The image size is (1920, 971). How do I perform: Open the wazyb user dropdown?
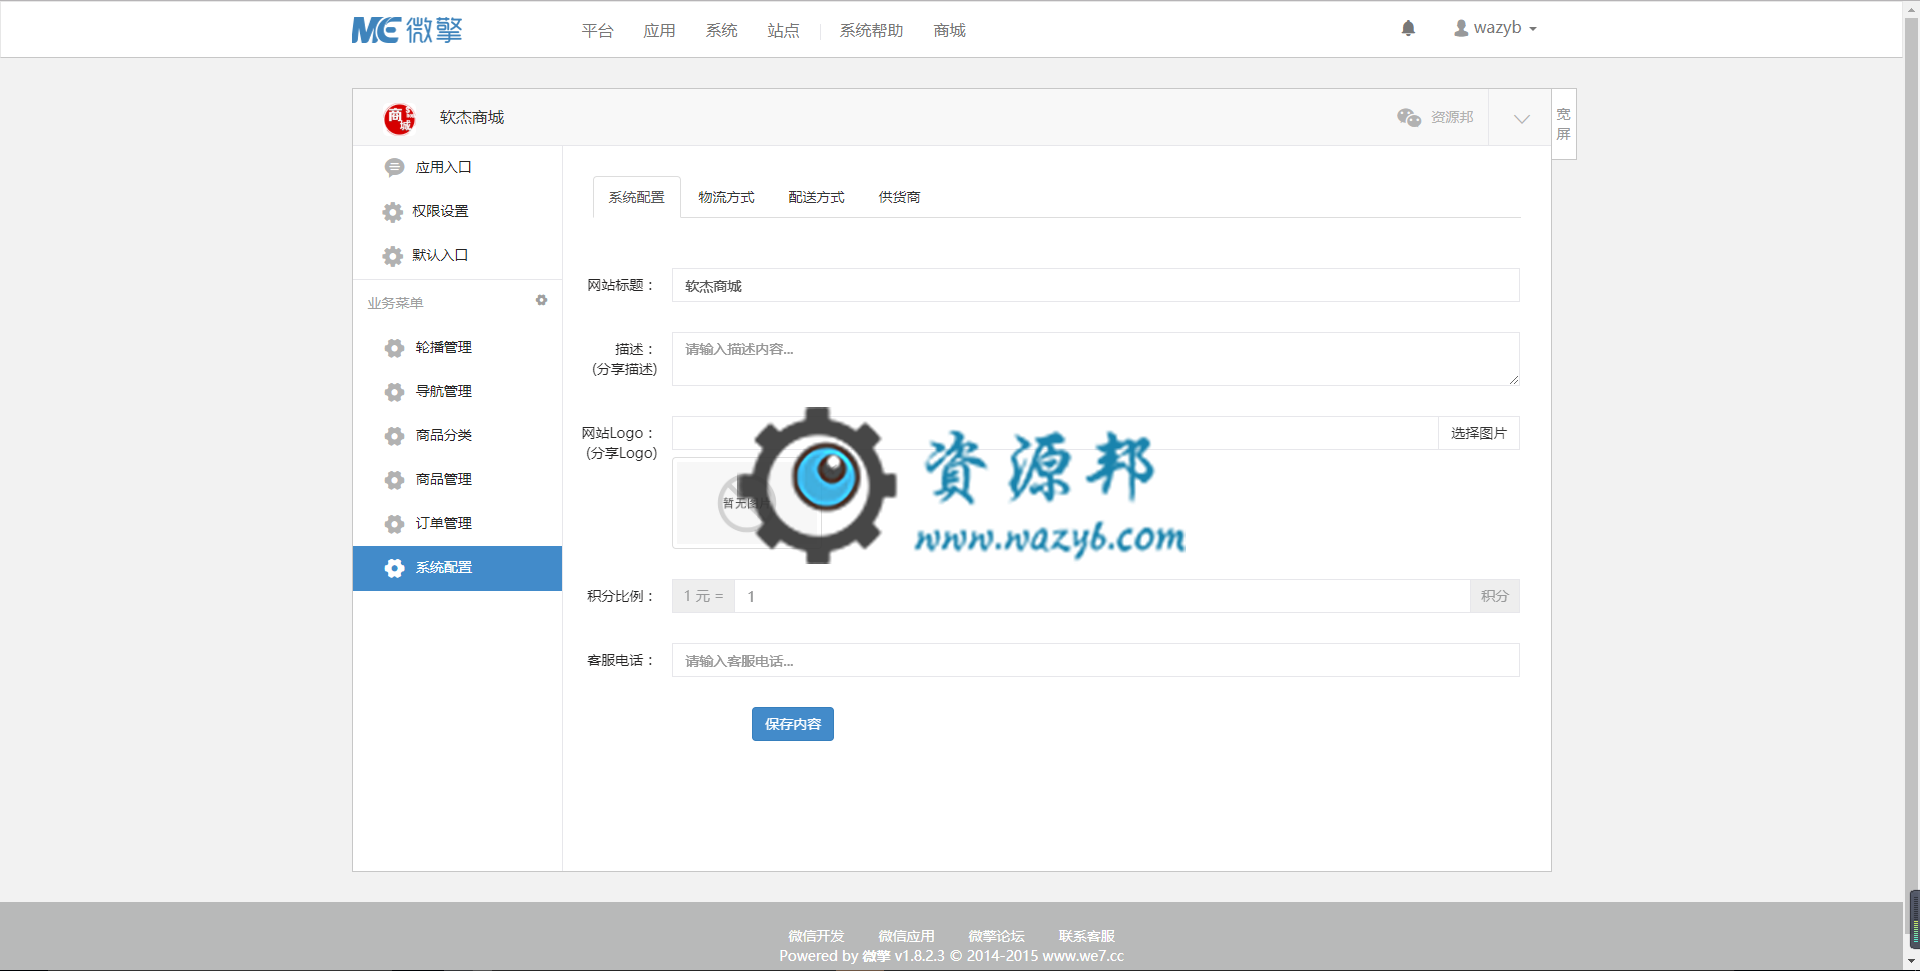pyautogui.click(x=1495, y=28)
